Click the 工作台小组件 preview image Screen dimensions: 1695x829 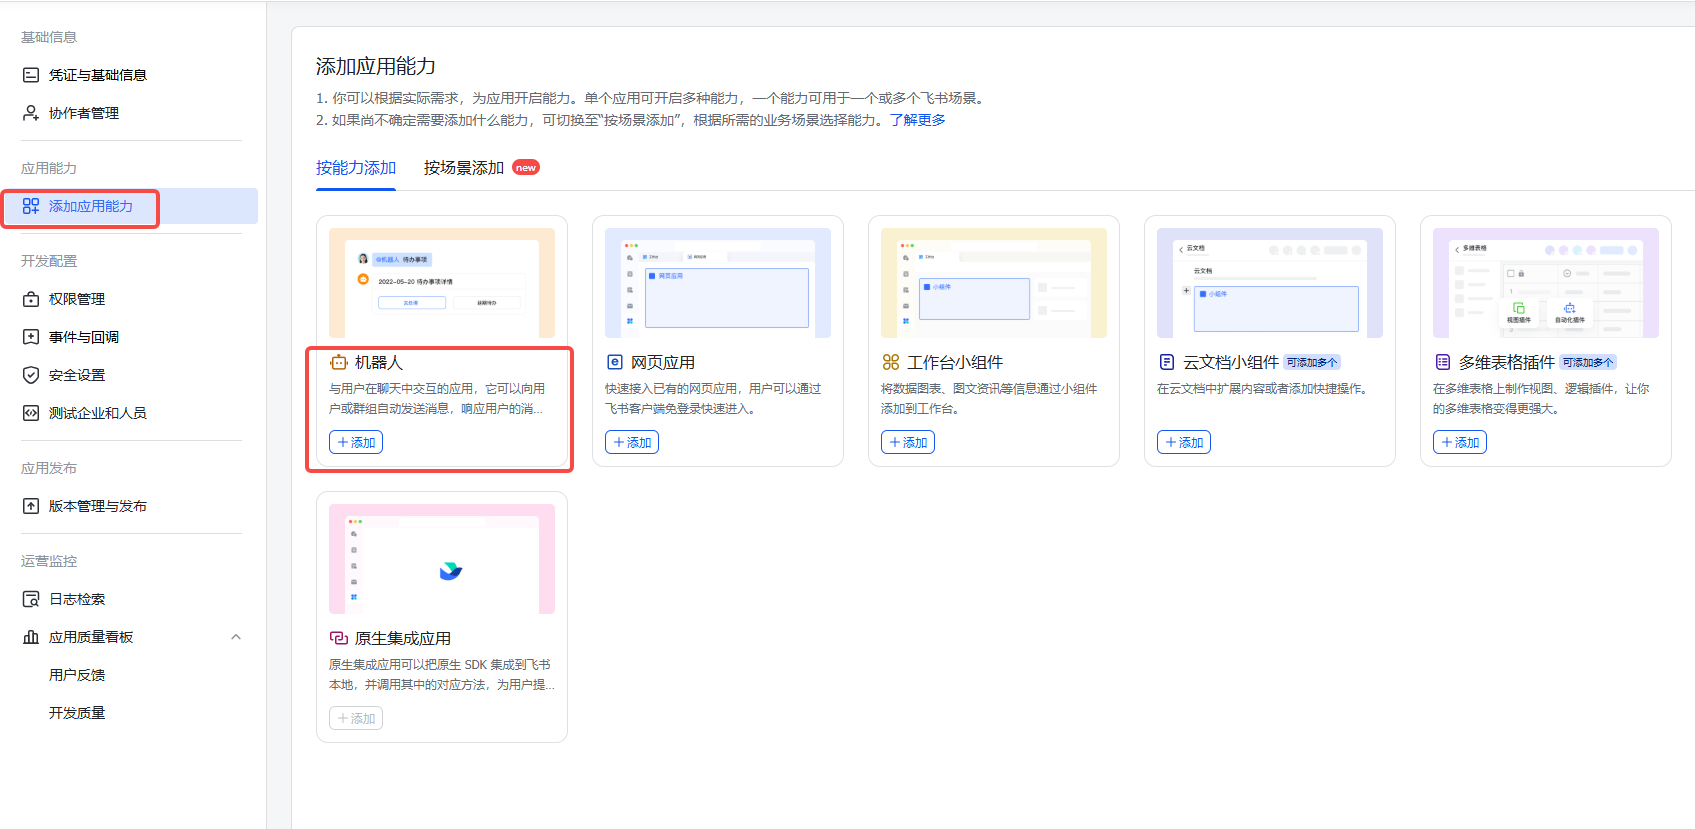994,283
